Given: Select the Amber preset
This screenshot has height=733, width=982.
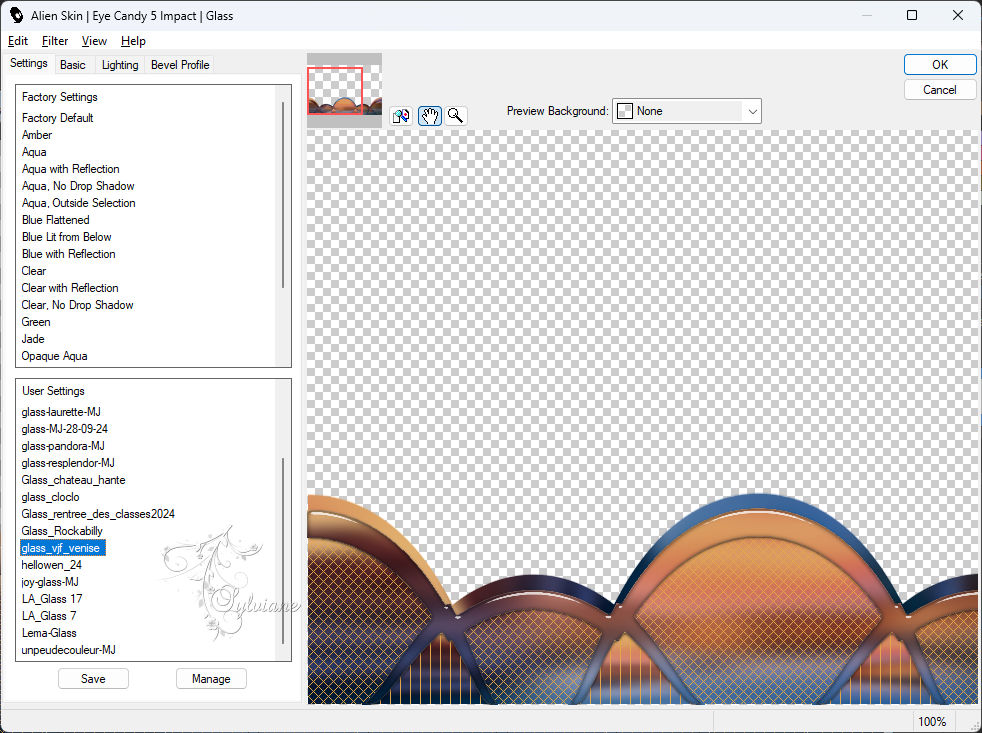Looking at the screenshot, I should tap(37, 135).
